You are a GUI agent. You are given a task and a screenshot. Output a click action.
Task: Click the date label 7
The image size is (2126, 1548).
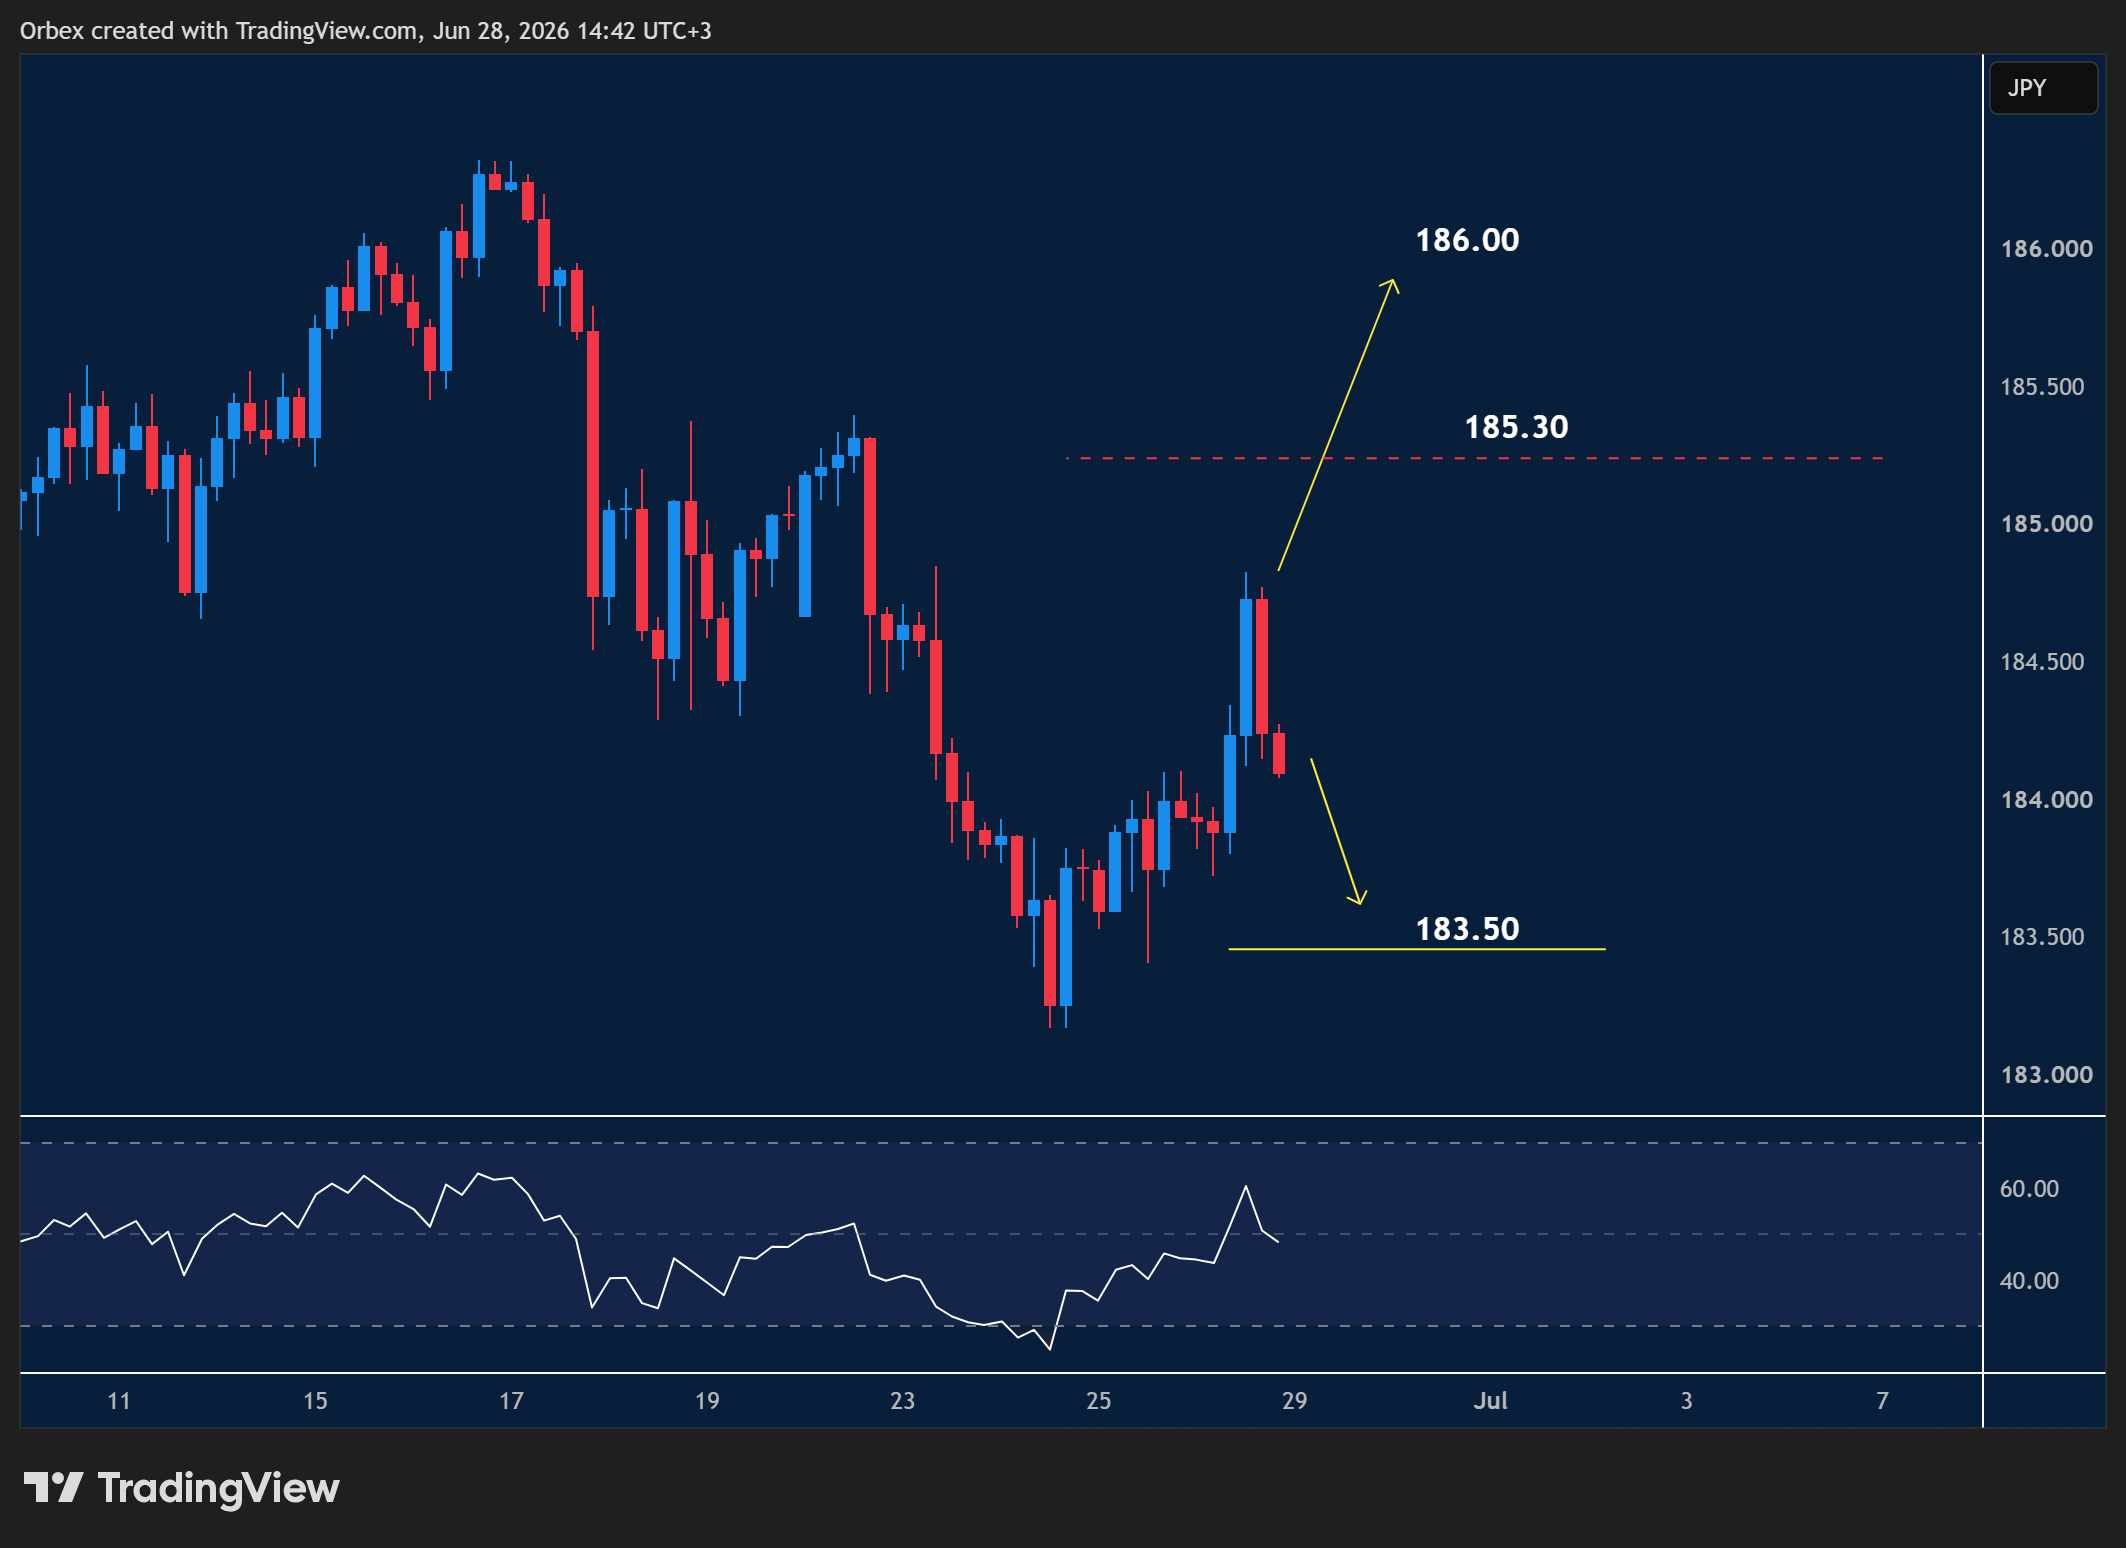[1882, 1401]
